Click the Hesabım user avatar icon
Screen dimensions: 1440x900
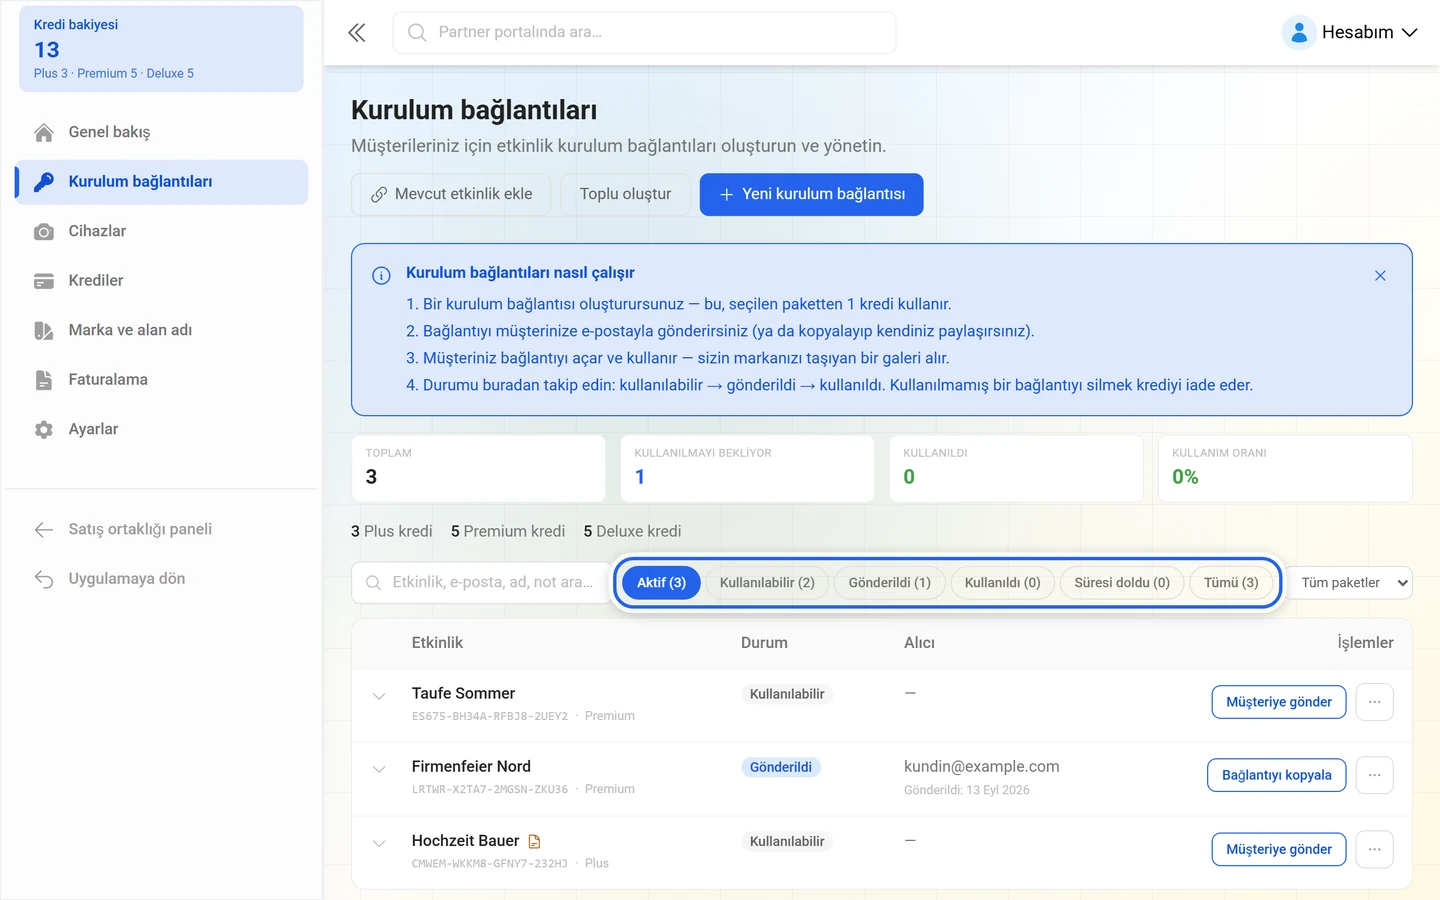1298,33
